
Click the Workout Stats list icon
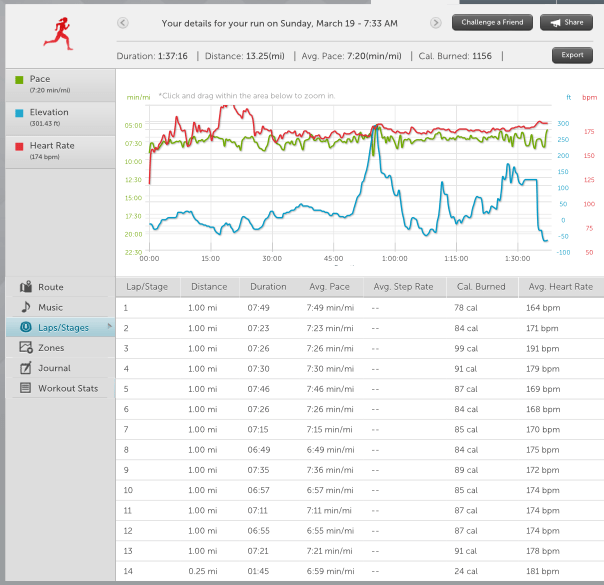(x=26, y=388)
